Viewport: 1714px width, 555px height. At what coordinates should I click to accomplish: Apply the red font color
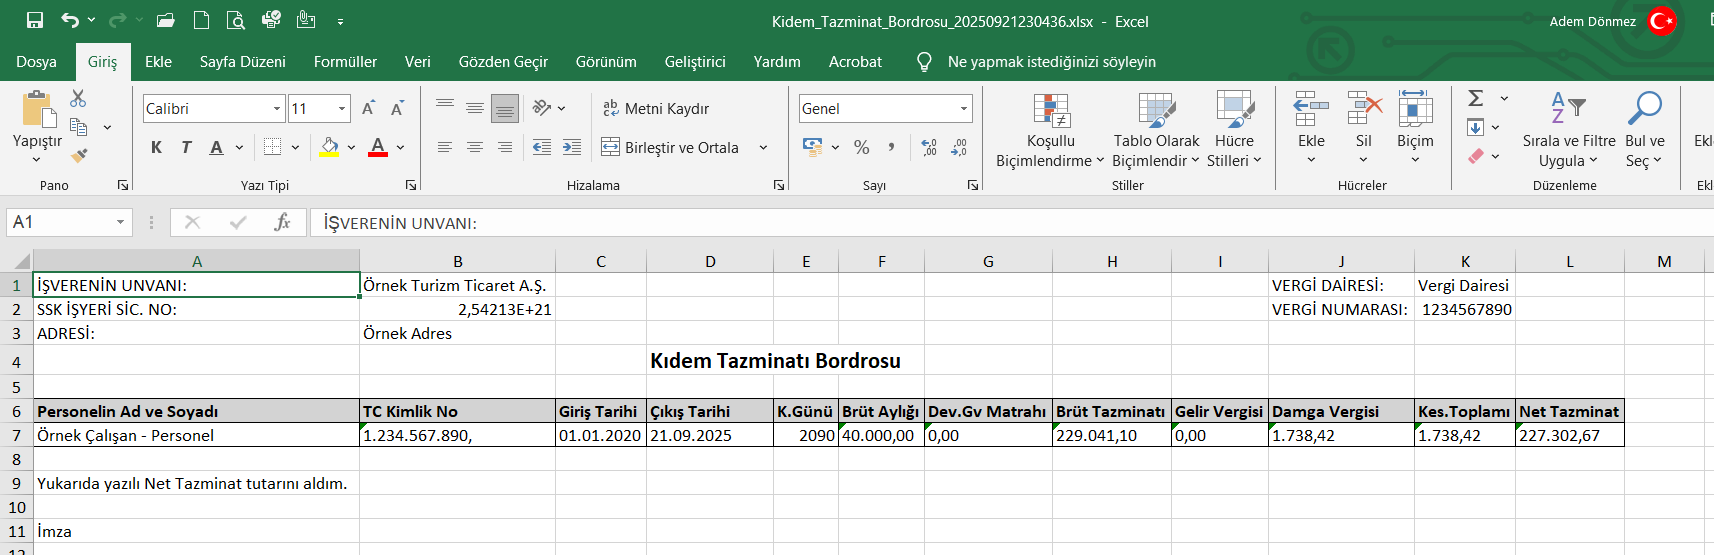click(378, 148)
